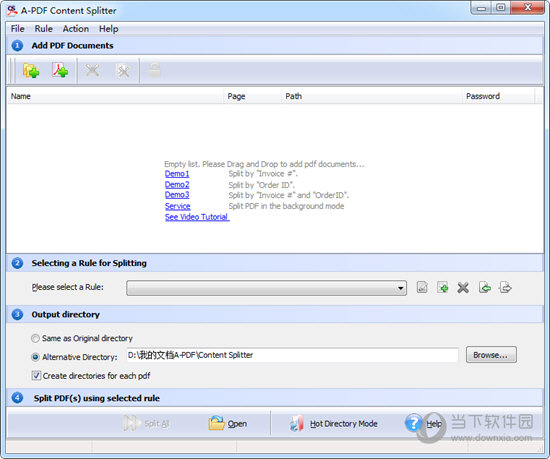
Task: Click the Edit rule icon
Action: tap(422, 288)
